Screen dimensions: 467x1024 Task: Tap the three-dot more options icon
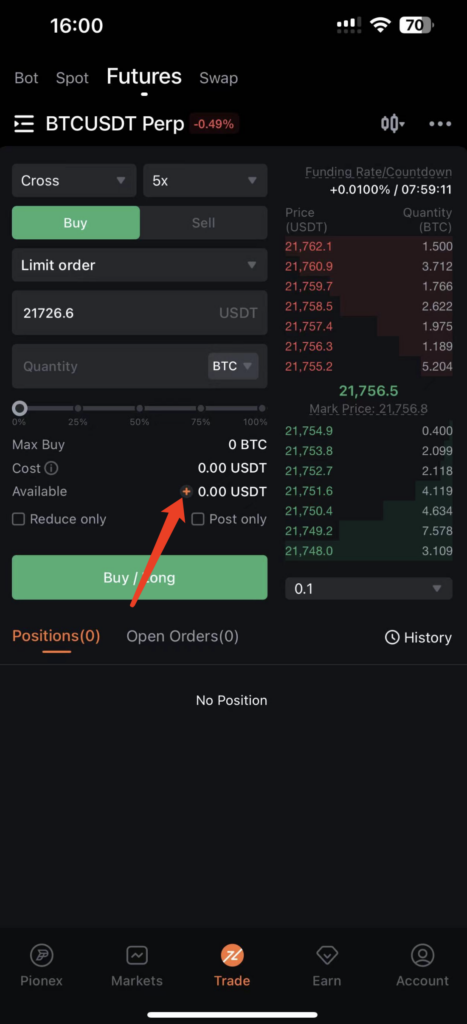click(440, 124)
